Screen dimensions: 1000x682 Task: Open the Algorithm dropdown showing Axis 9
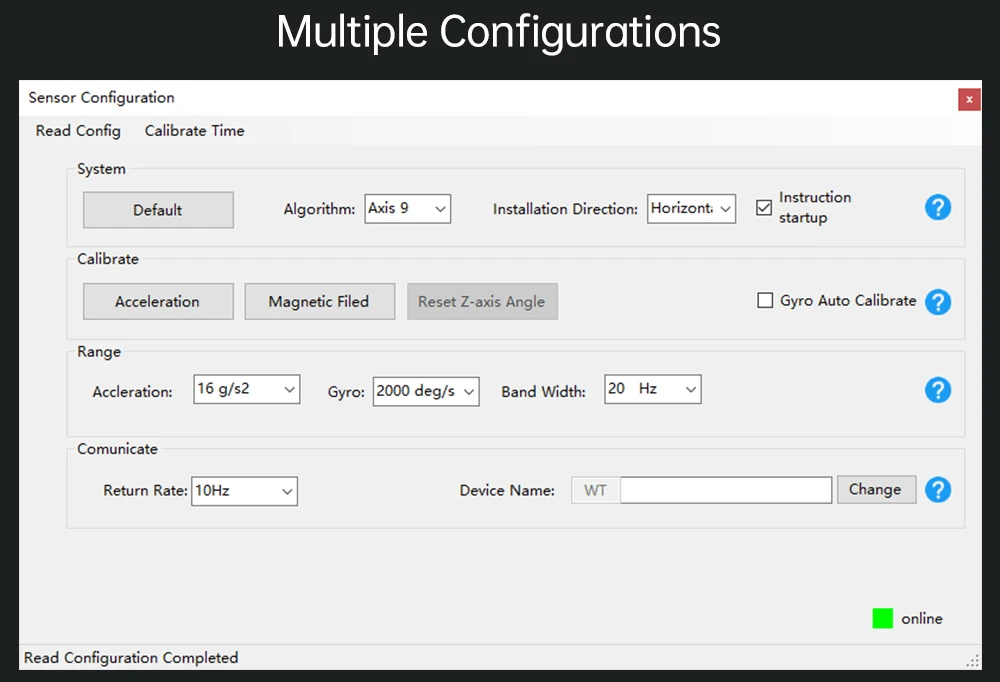tap(408, 209)
